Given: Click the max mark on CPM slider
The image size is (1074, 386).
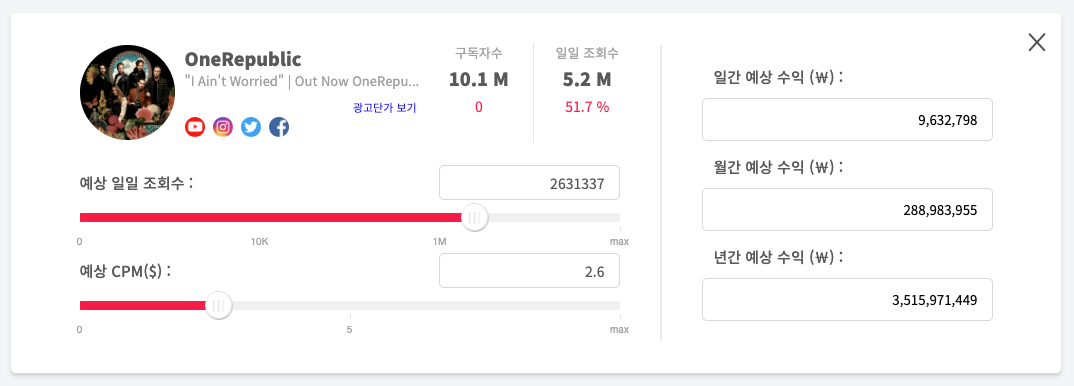Looking at the screenshot, I should (619, 330).
